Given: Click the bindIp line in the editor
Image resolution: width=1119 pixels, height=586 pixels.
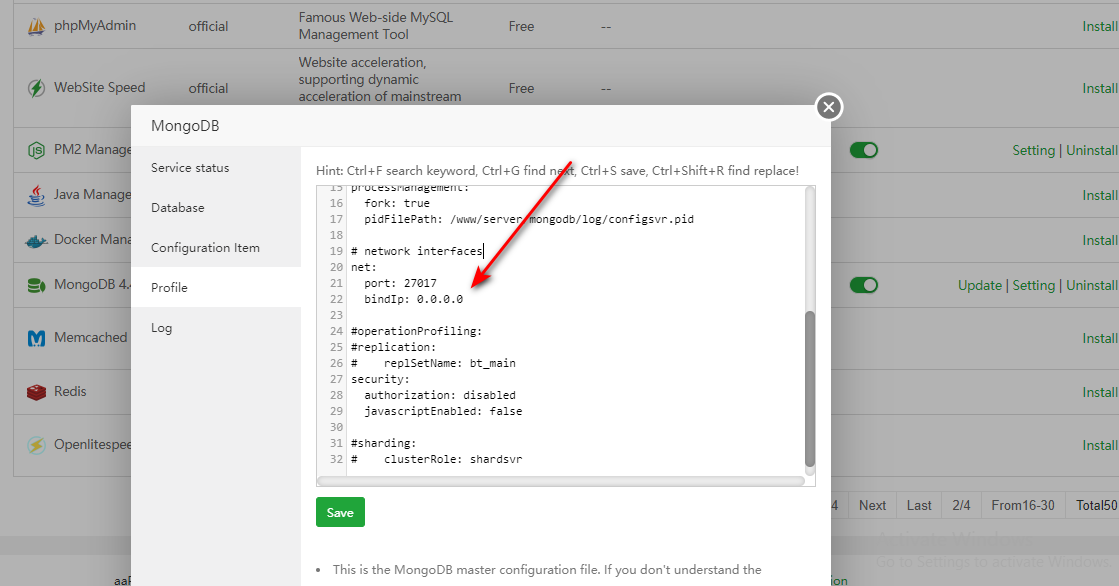Looking at the screenshot, I should 413,299.
